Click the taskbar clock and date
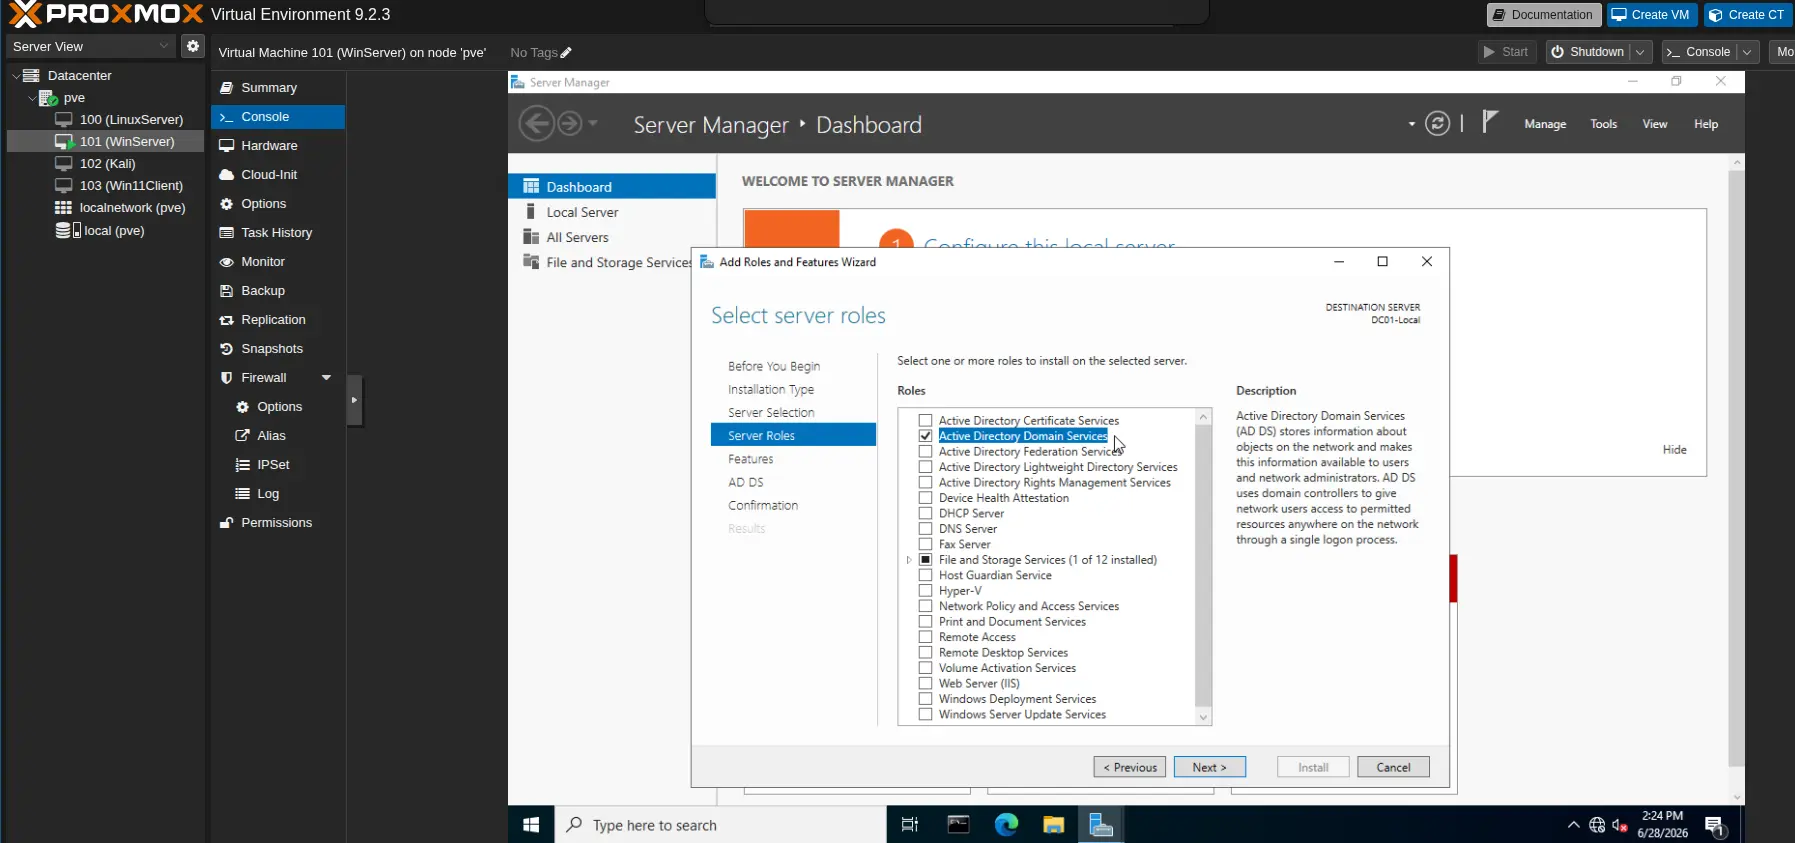This screenshot has height=843, width=1795. click(x=1662, y=825)
